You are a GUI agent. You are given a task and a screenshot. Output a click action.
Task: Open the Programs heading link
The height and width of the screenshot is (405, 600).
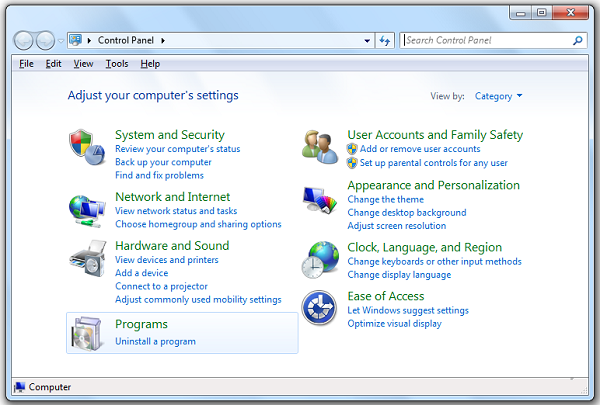pyautogui.click(x=141, y=324)
